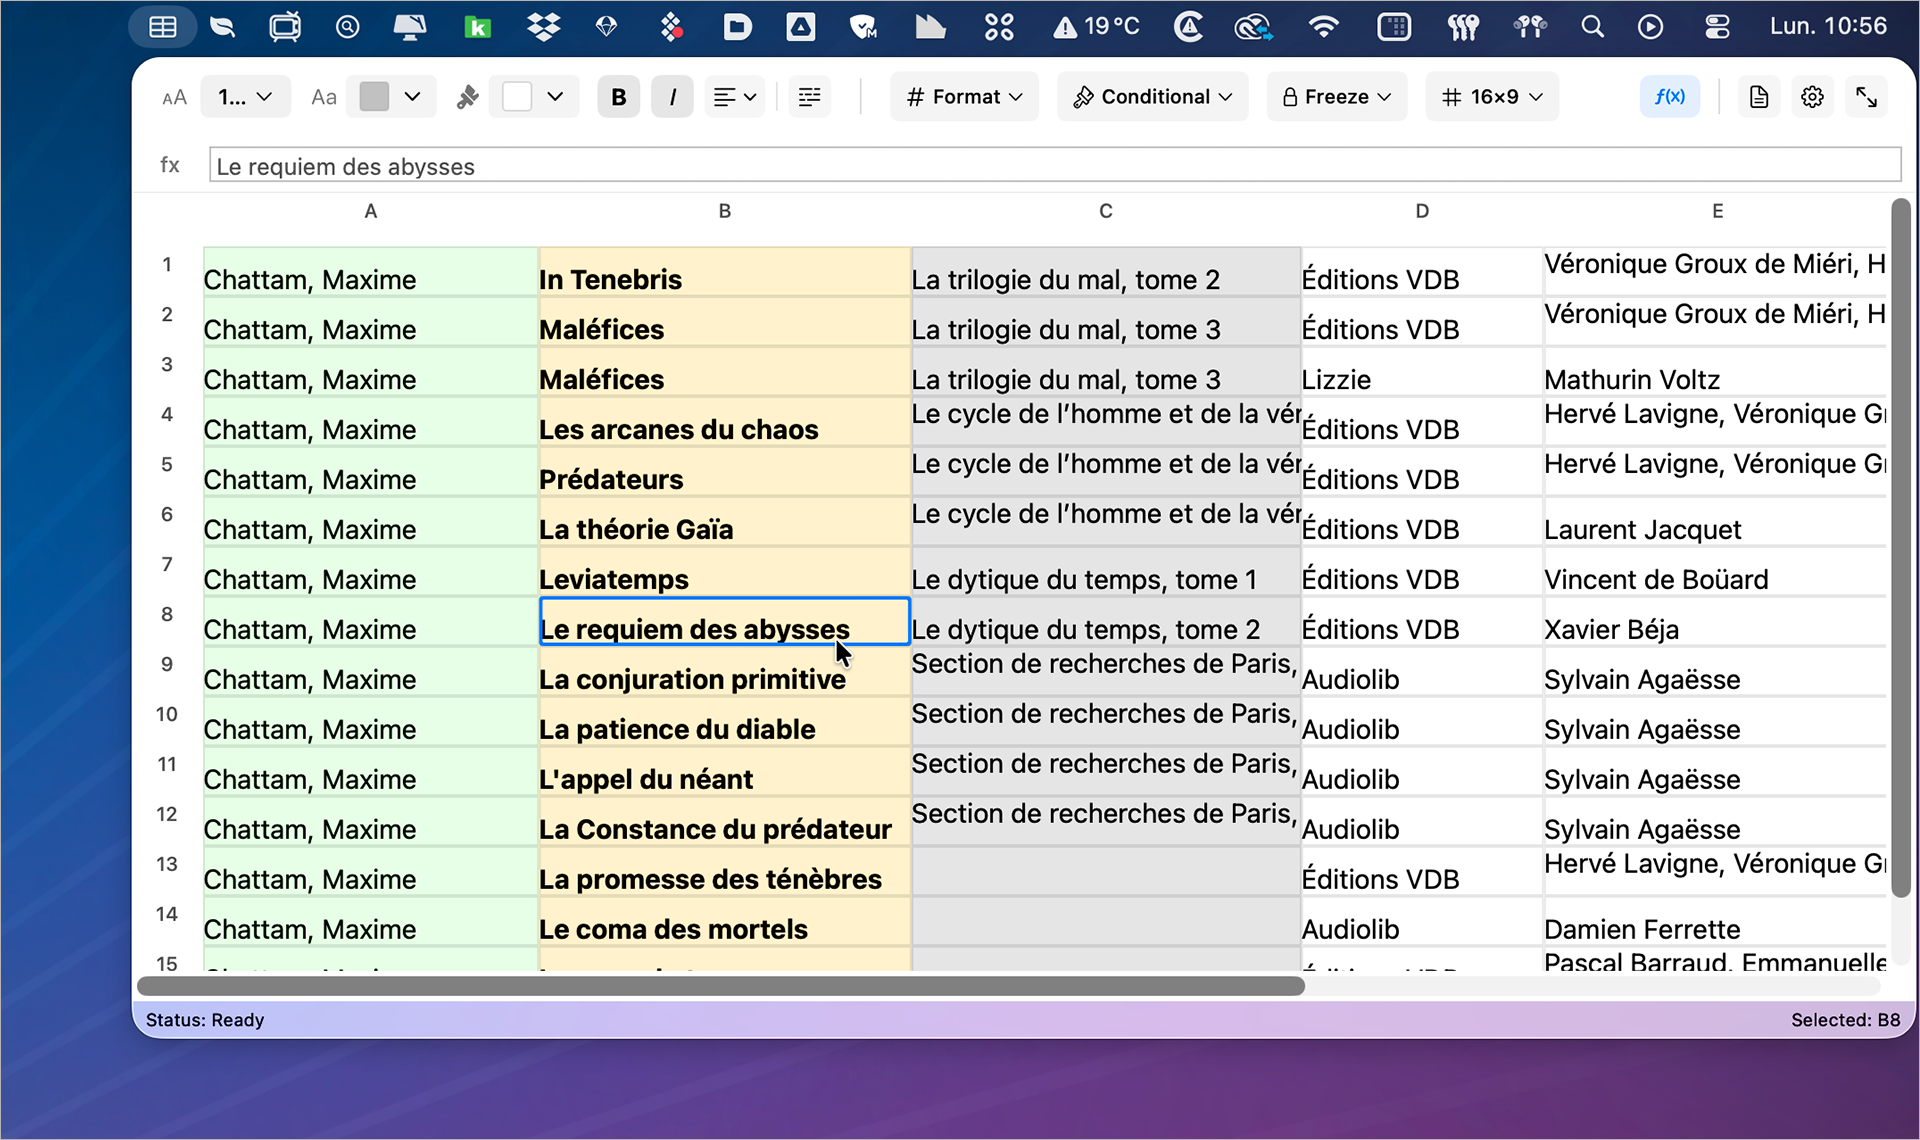The height and width of the screenshot is (1140, 1920).
Task: Open the font size dropdown
Action: (x=245, y=97)
